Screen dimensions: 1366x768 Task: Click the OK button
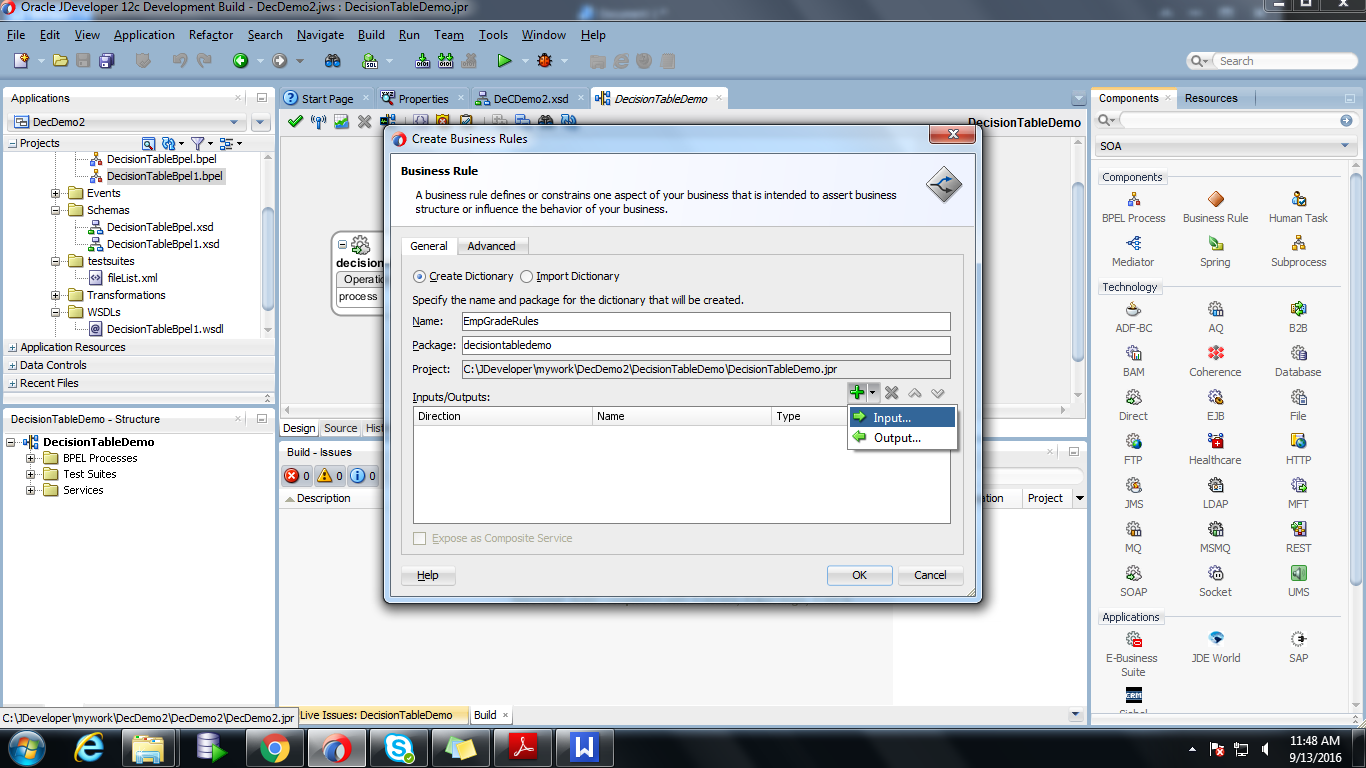[858, 575]
